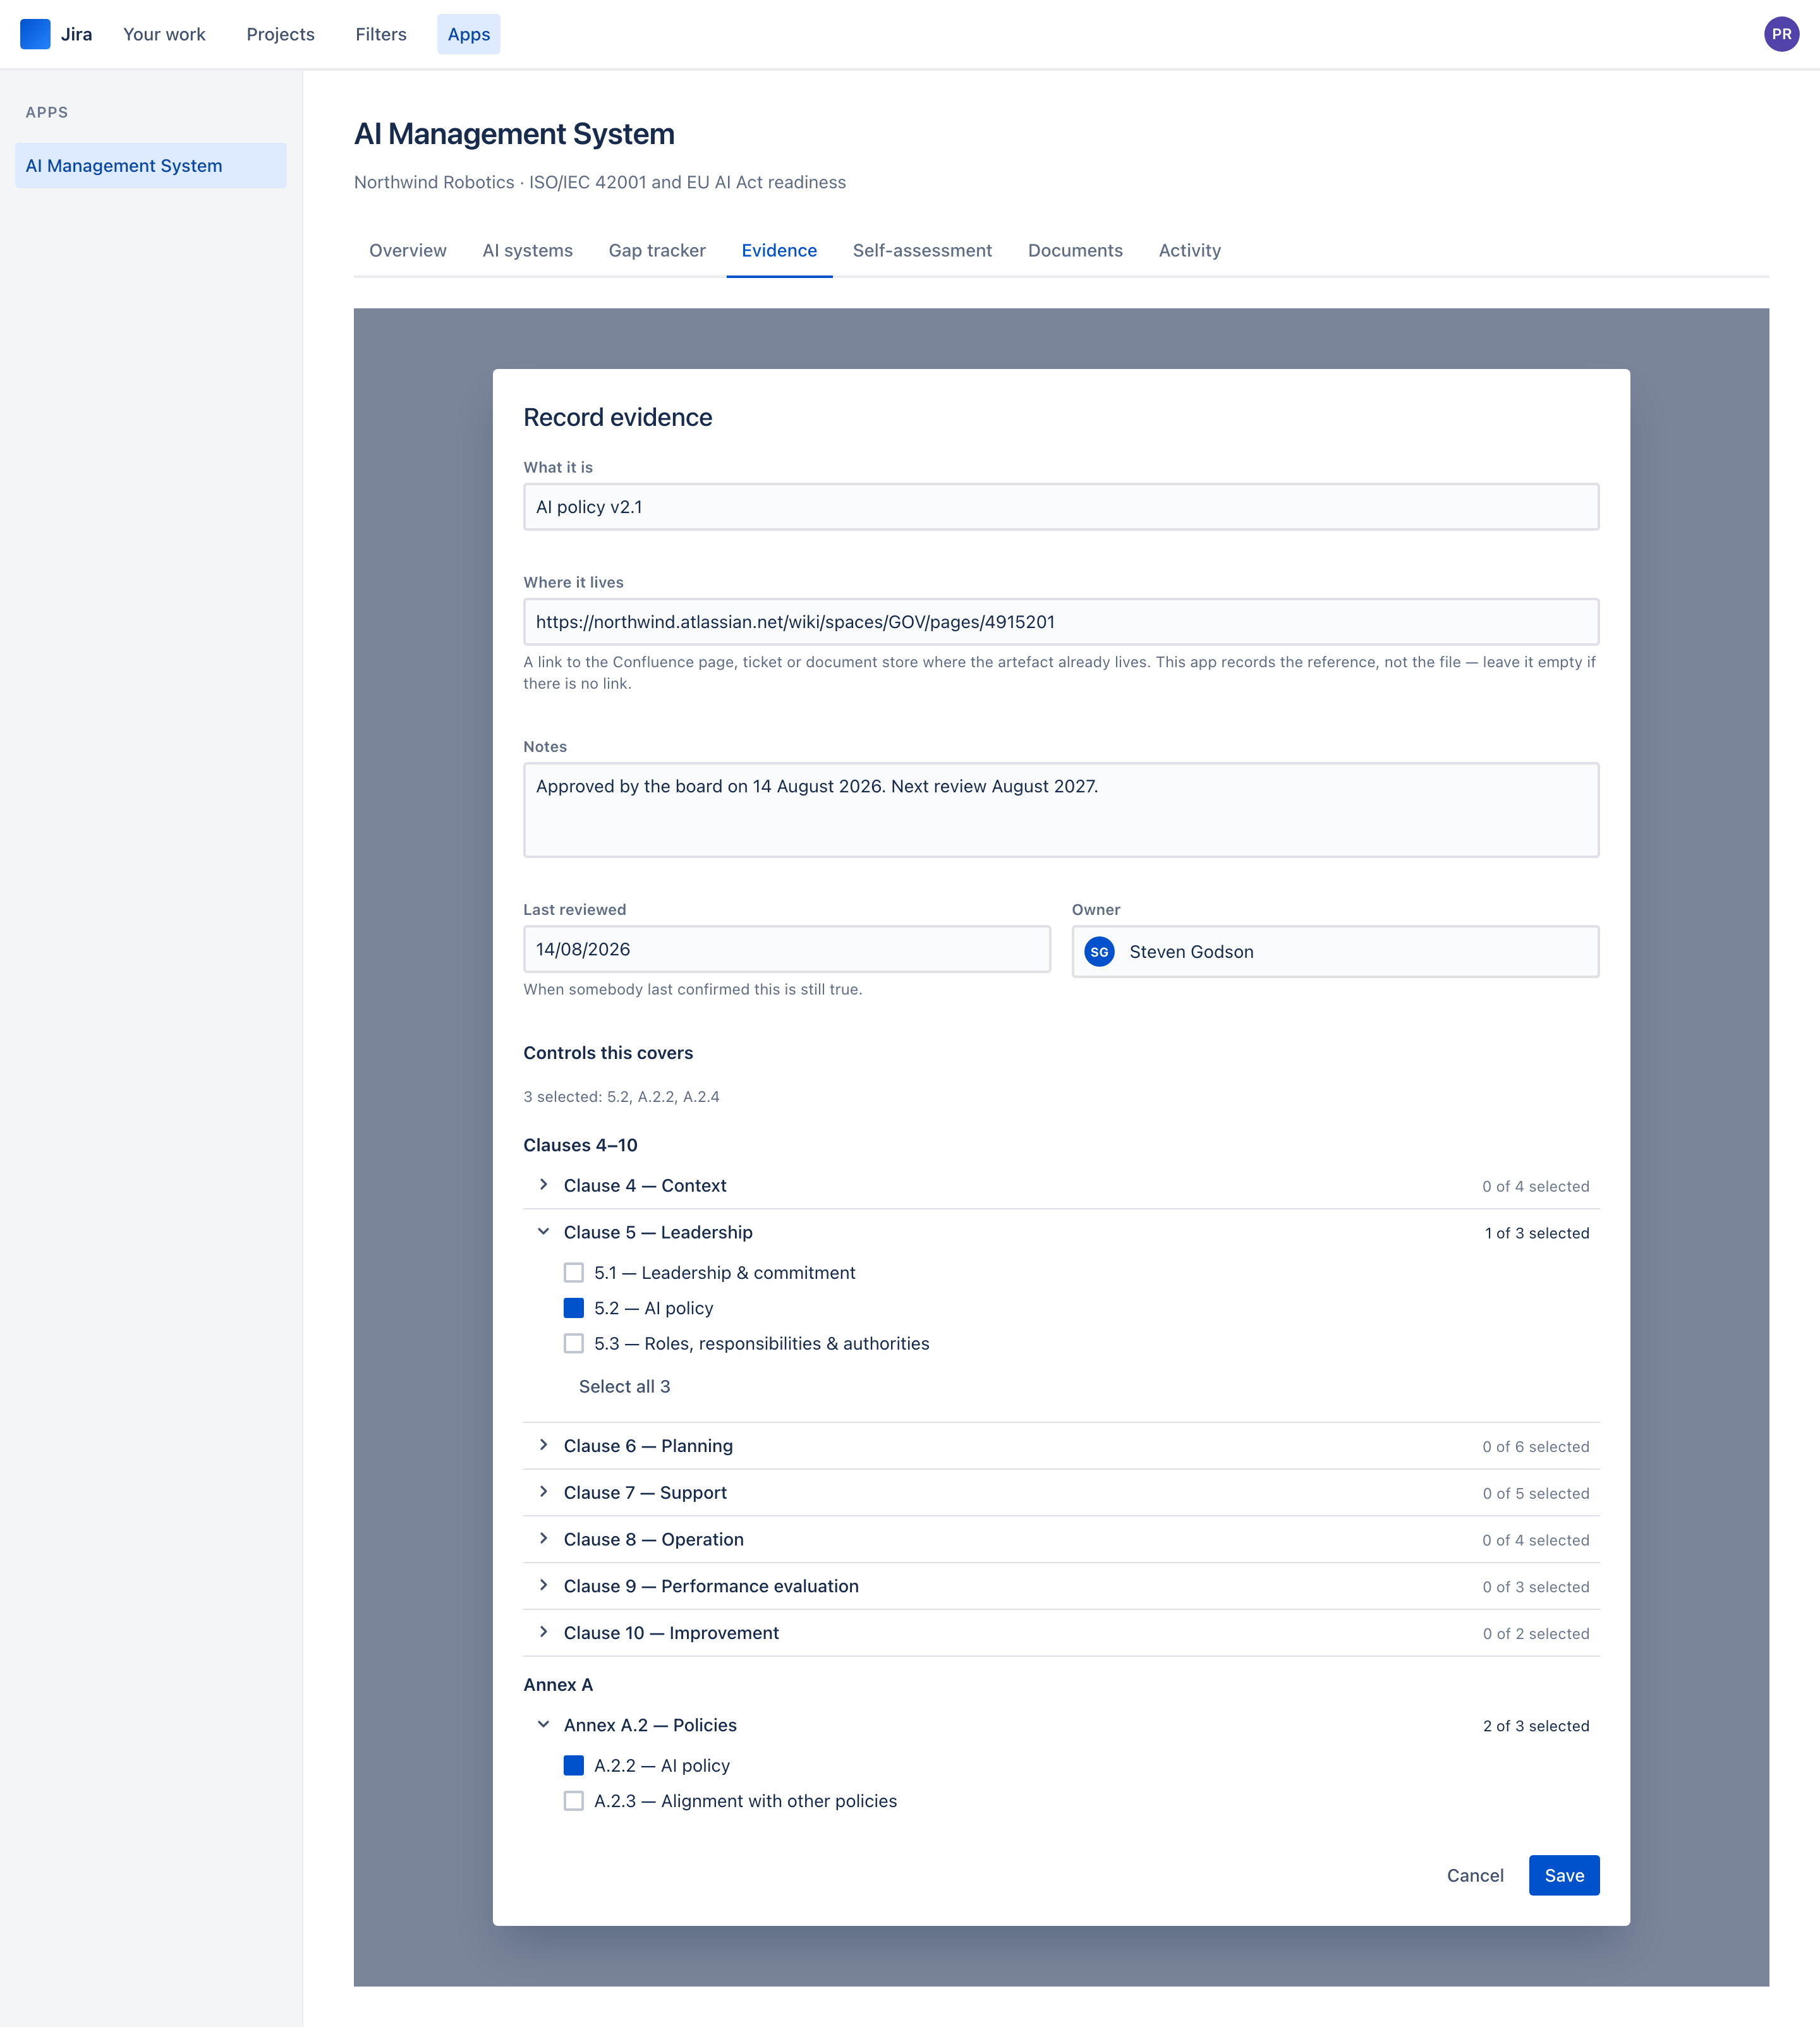Image resolution: width=1820 pixels, height=2027 pixels.
Task: Expand Clause 4 — Context
Action: click(1061, 1185)
